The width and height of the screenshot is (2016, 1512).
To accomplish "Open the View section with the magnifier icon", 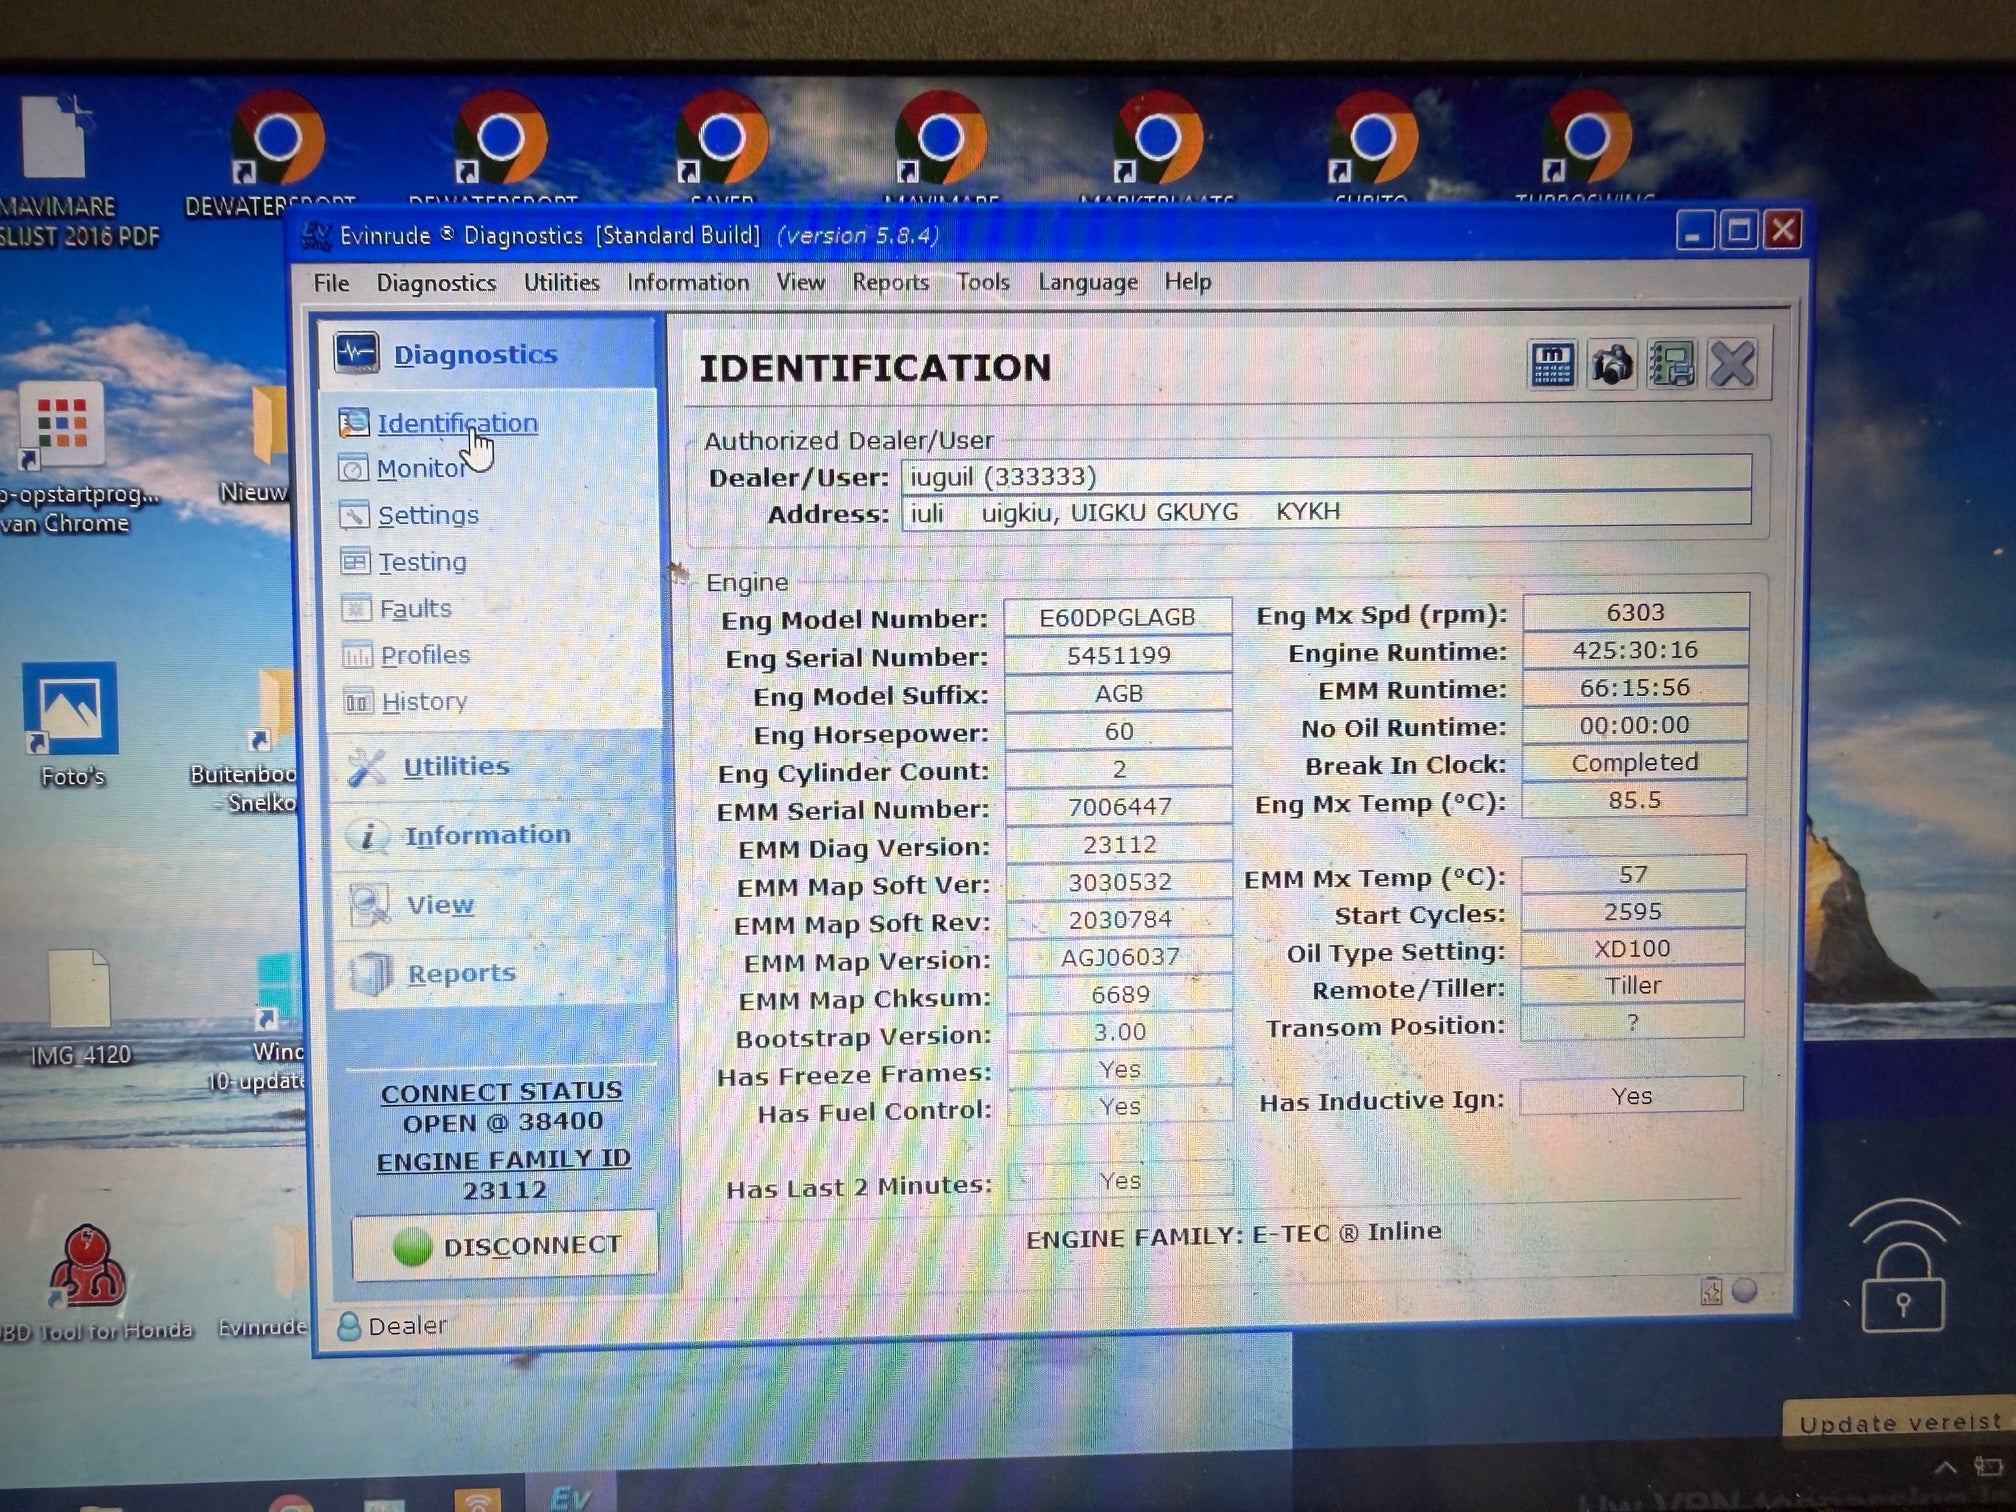I will click(439, 904).
